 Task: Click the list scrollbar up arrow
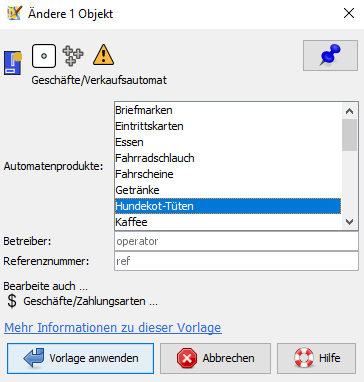(349, 111)
